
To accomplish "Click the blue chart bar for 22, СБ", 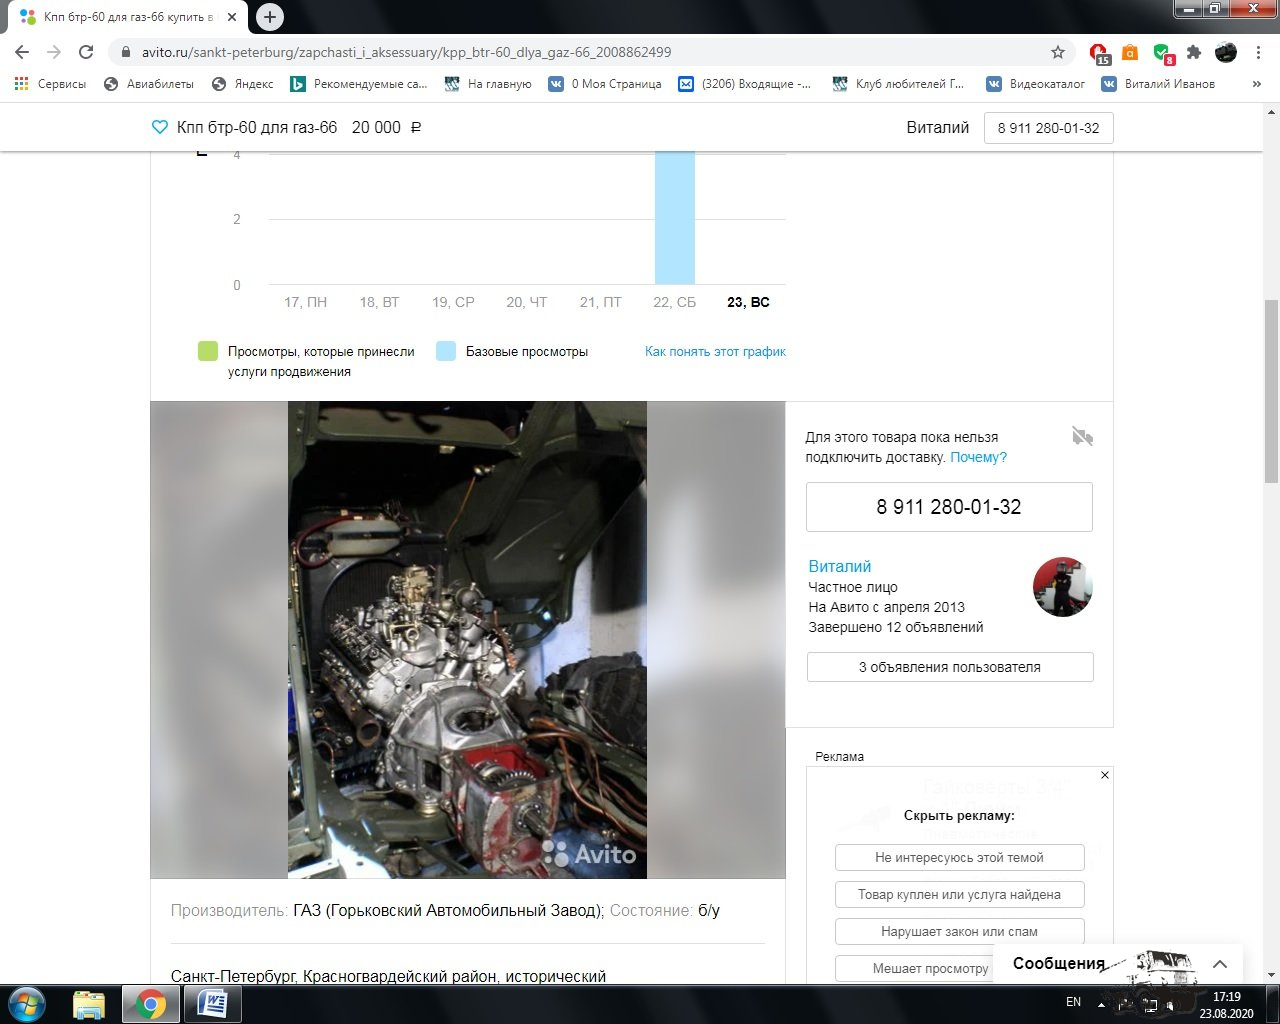I will [x=675, y=218].
